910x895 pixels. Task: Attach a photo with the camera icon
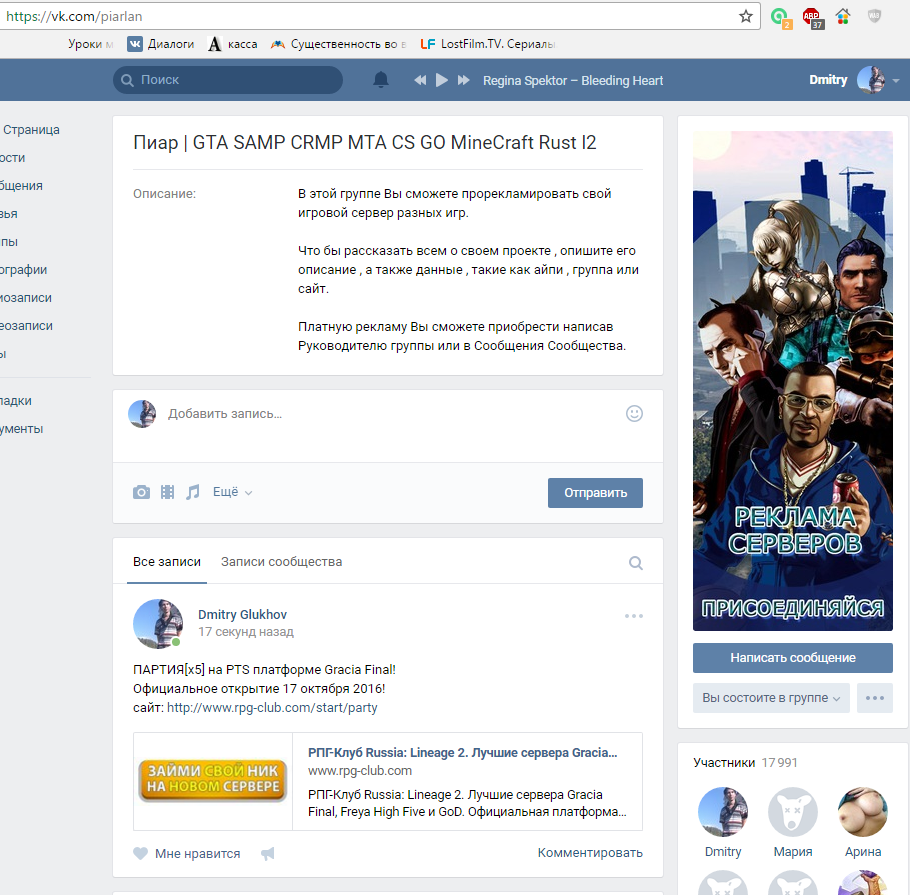(141, 492)
